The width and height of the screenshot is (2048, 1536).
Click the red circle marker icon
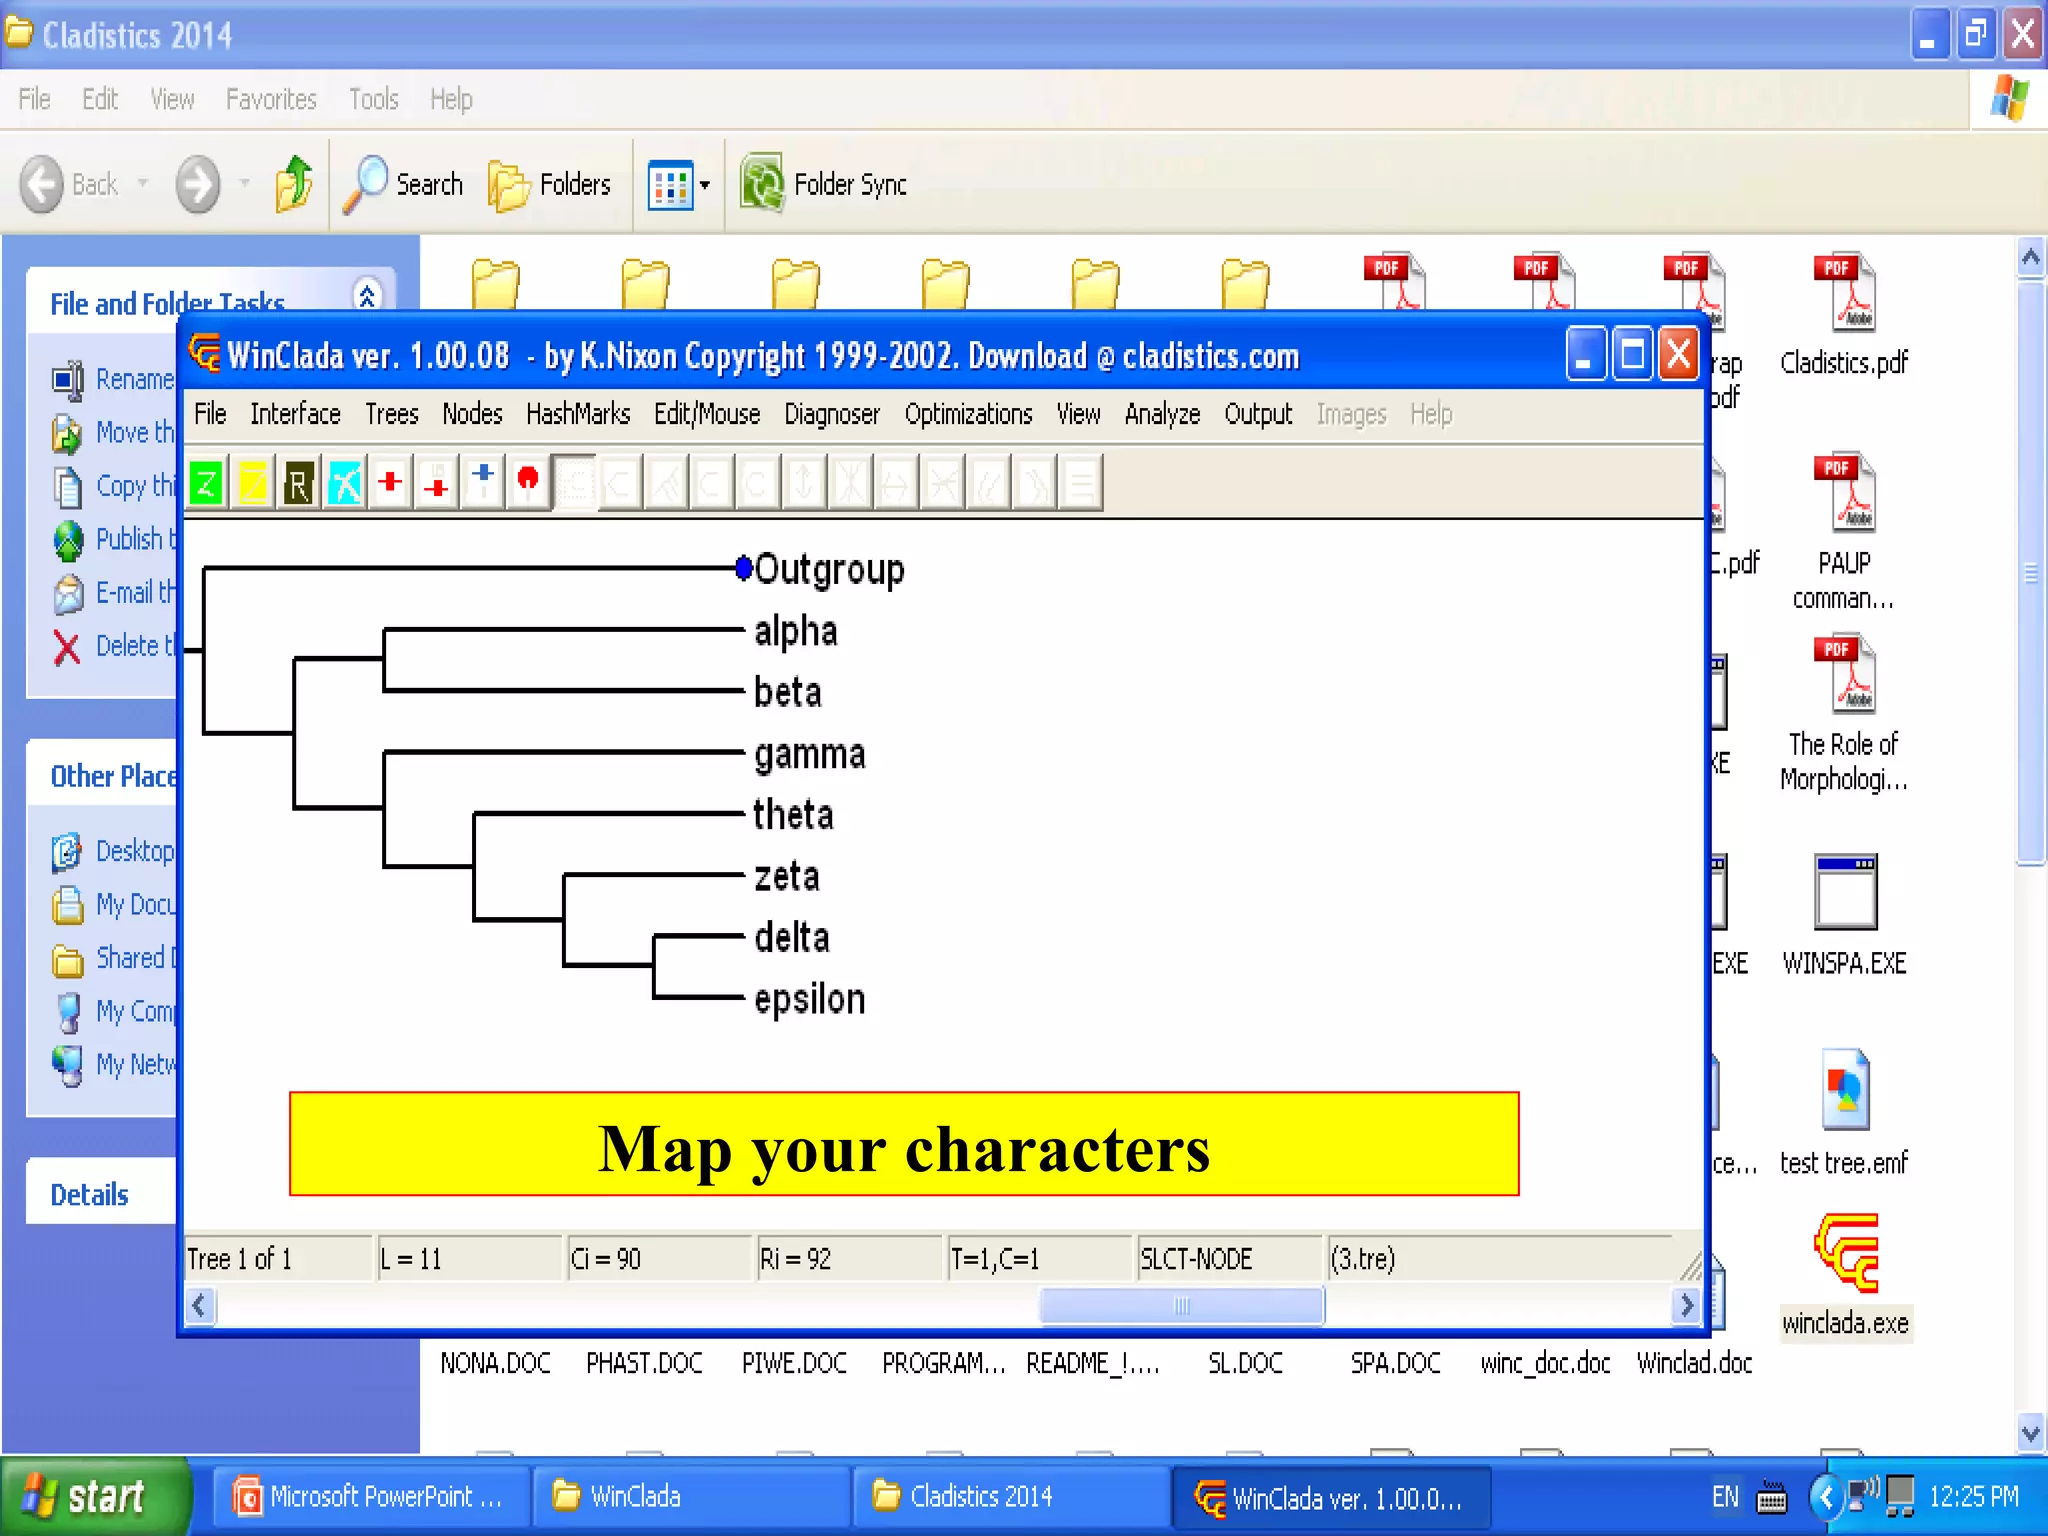pyautogui.click(x=528, y=483)
